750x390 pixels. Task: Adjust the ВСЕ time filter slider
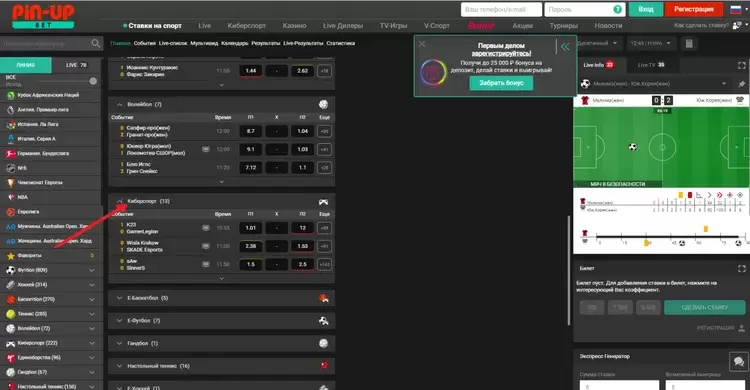93,81
